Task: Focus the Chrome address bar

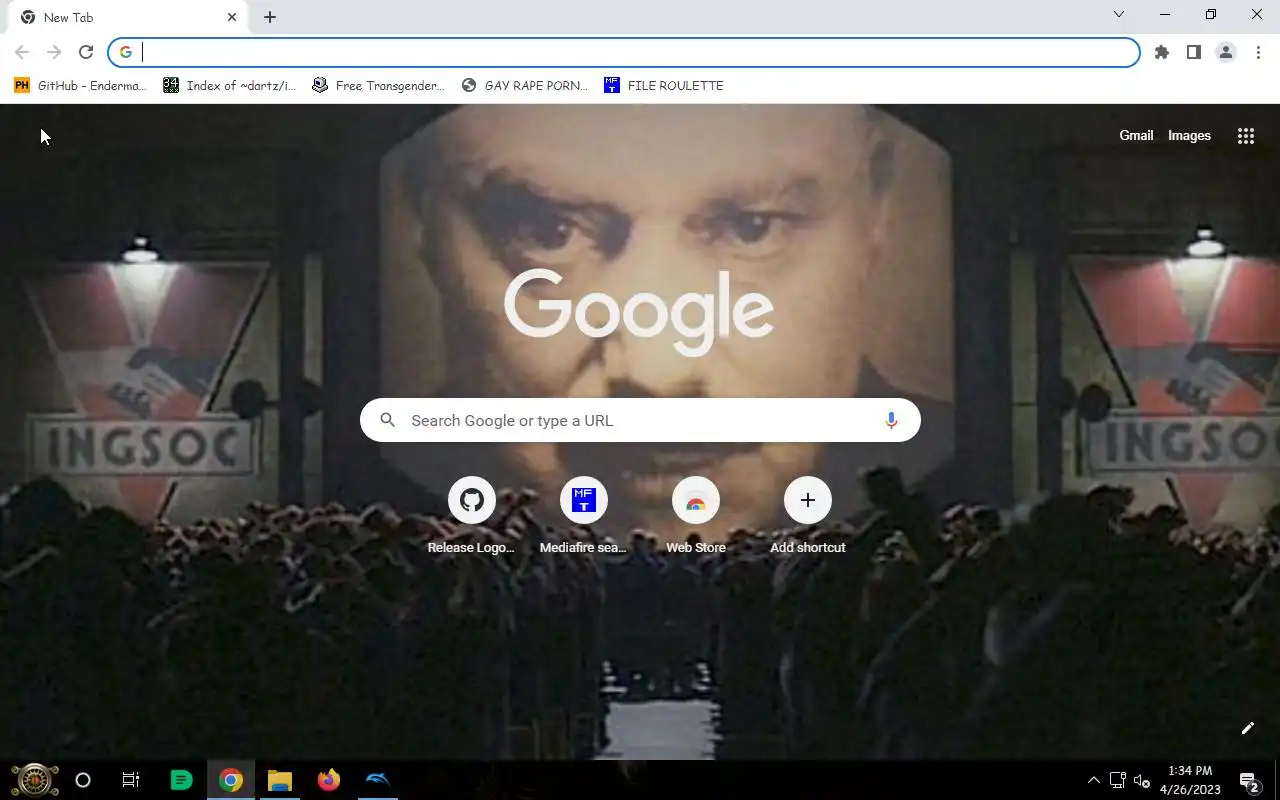Action: (x=624, y=52)
